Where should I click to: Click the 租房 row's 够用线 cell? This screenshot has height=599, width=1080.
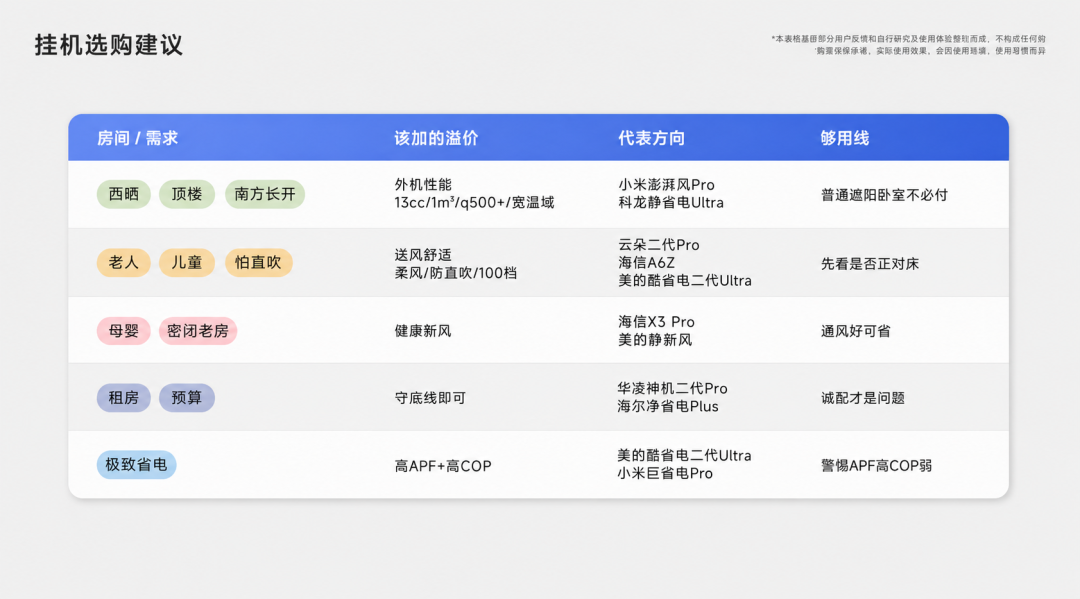pos(863,398)
